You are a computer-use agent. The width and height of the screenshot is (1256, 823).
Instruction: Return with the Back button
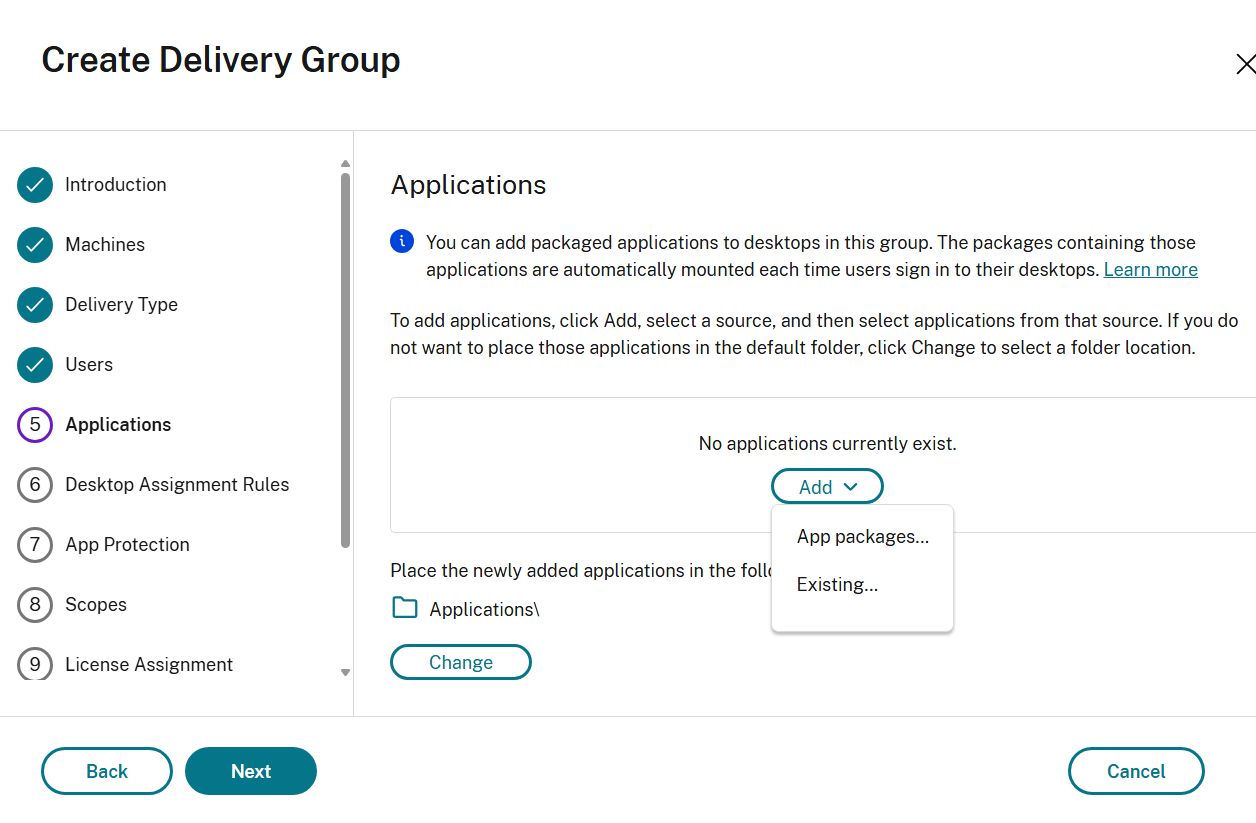click(107, 771)
